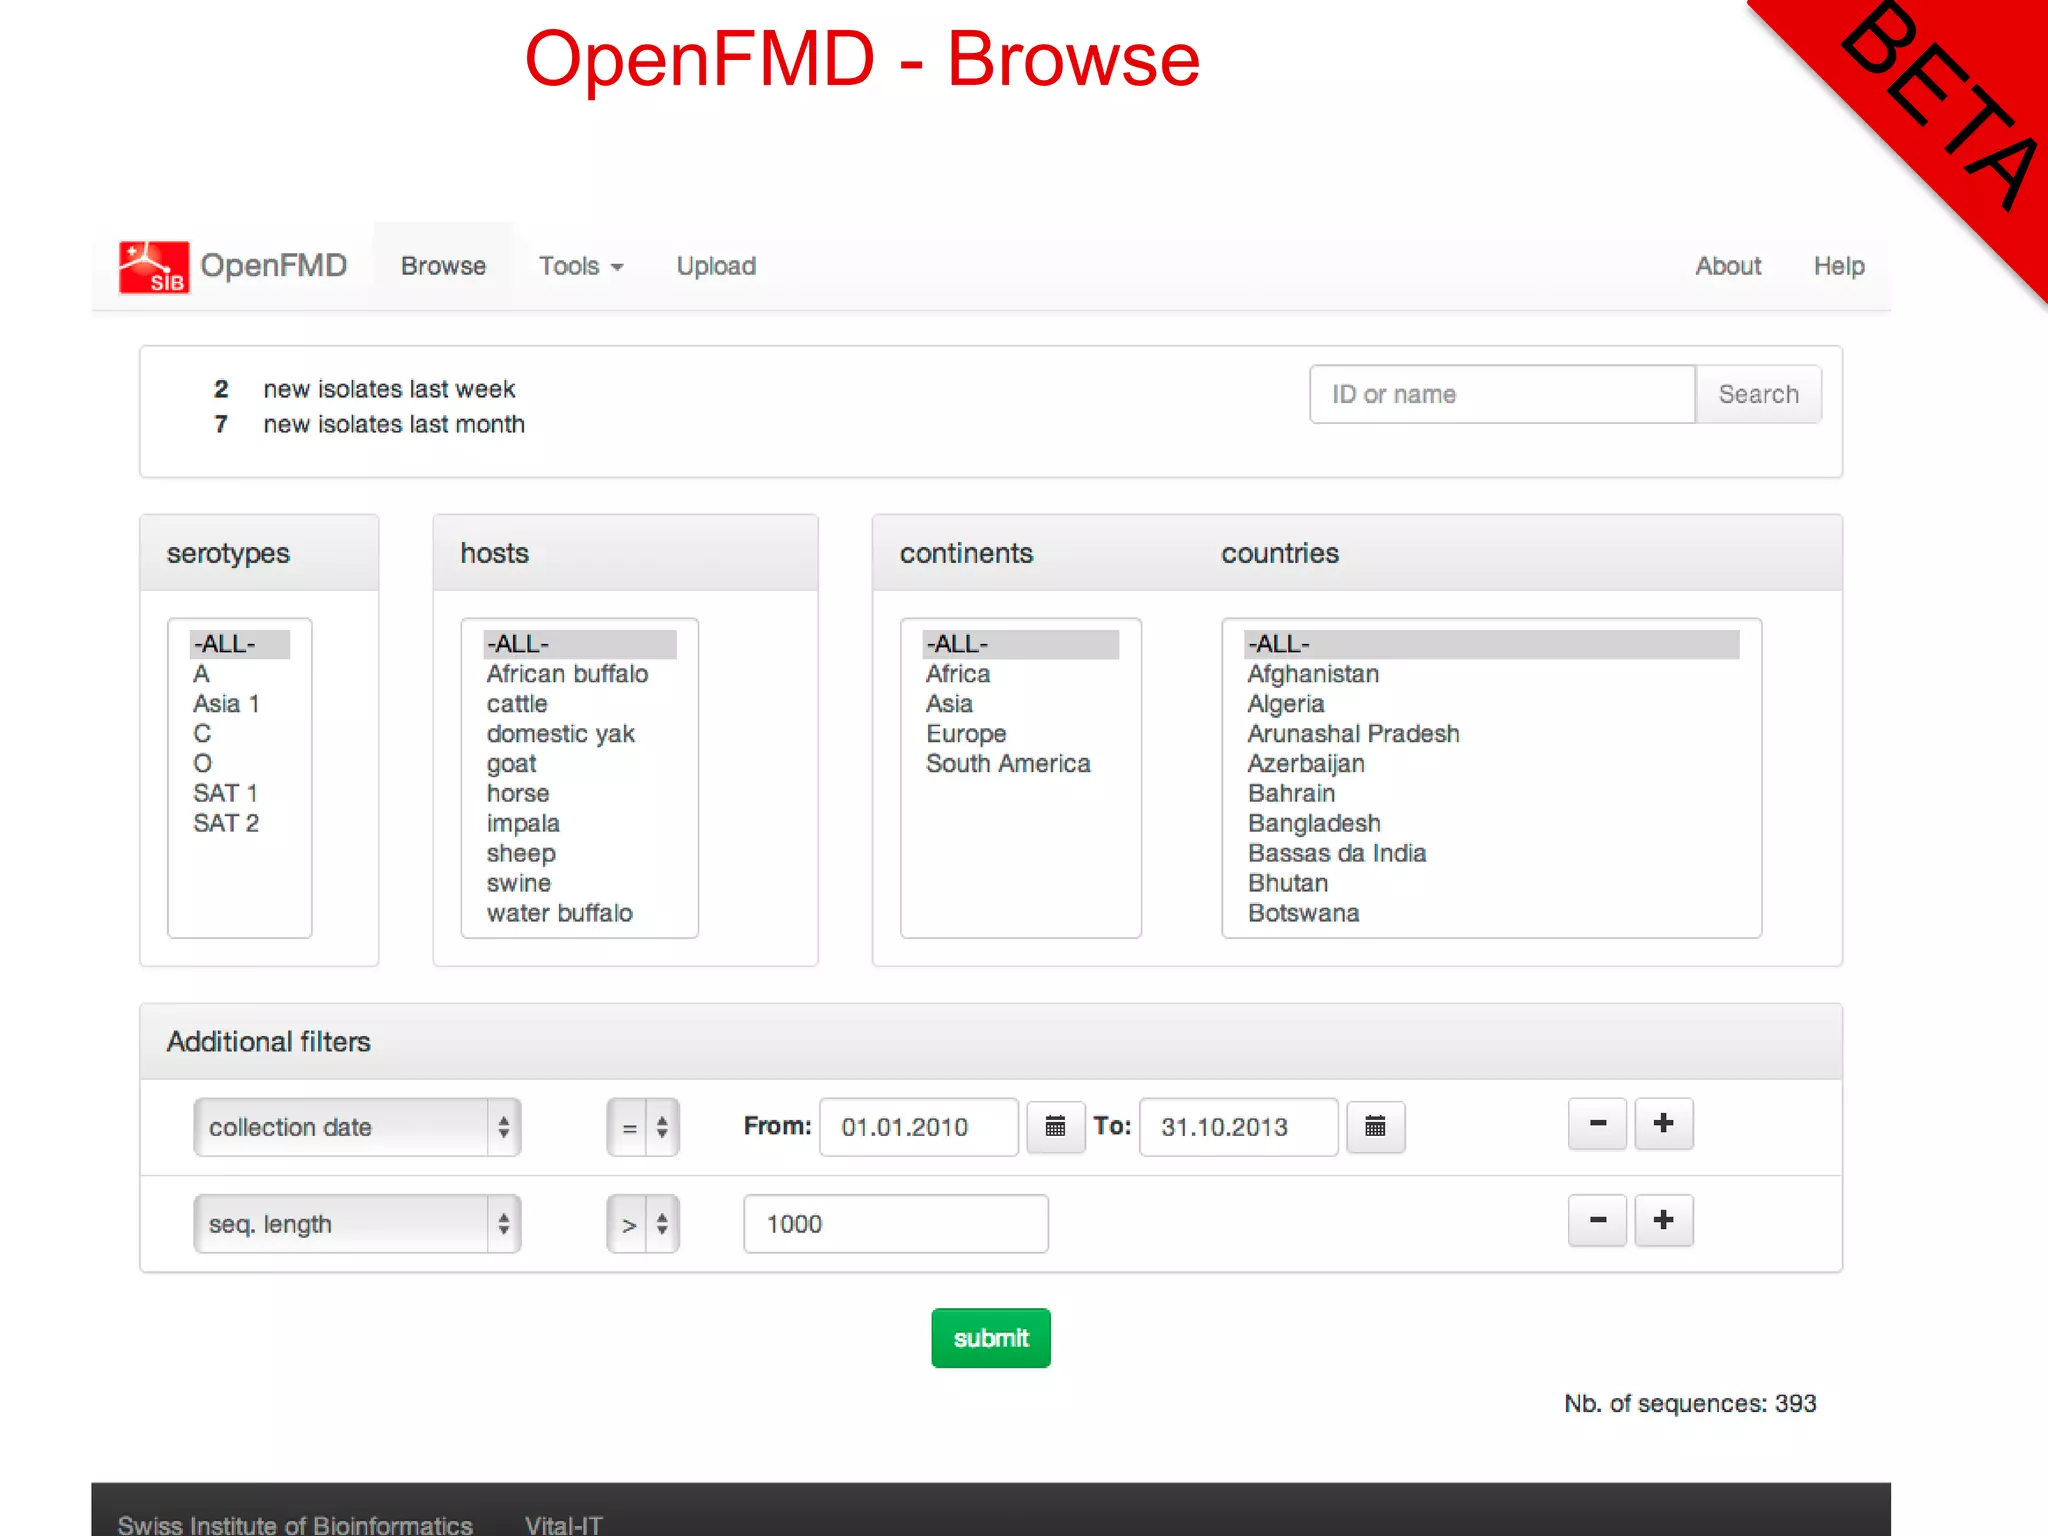The height and width of the screenshot is (1536, 2048).
Task: Expand the Tools menu
Action: [580, 266]
